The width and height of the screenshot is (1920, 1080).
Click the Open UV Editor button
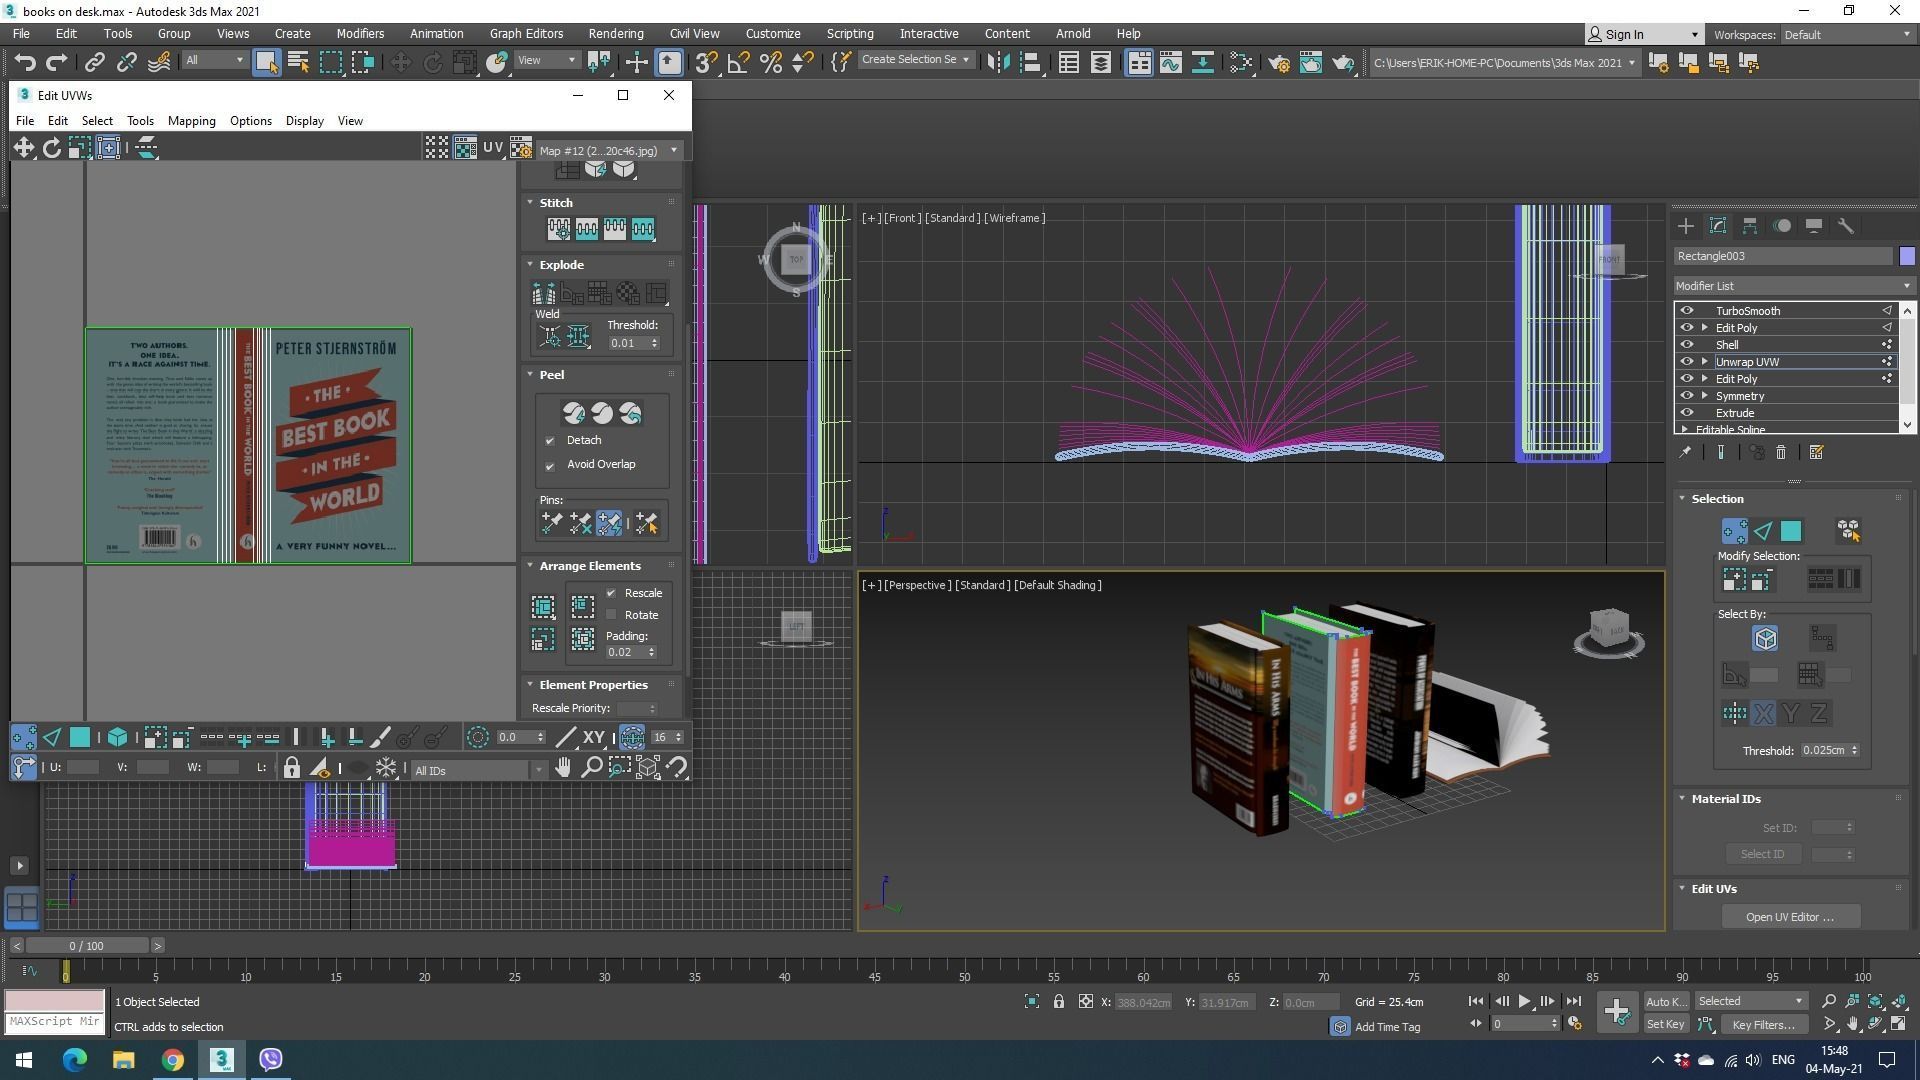tap(1789, 917)
